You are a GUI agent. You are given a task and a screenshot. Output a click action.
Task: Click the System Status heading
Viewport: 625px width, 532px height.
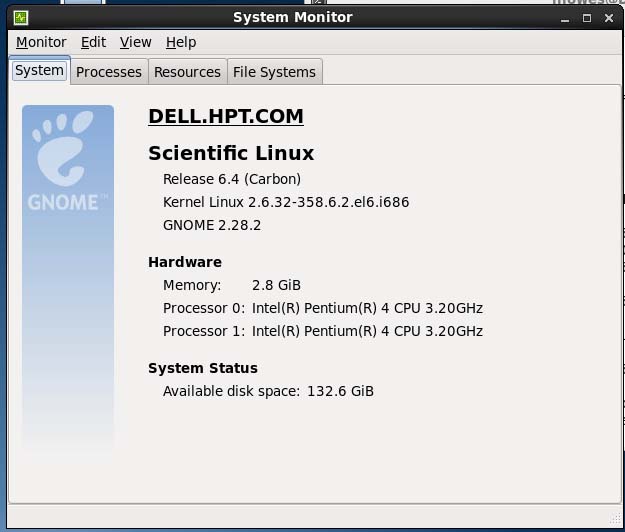click(203, 368)
